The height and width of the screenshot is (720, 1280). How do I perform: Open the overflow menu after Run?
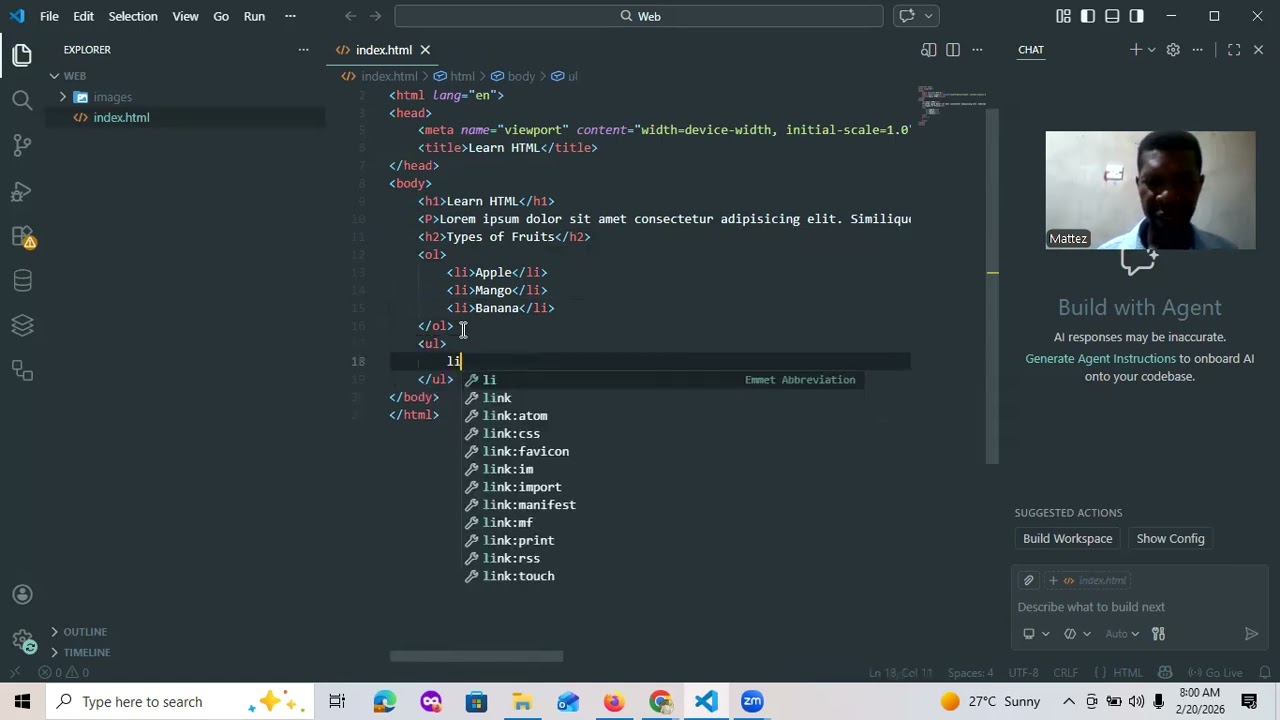tap(290, 16)
